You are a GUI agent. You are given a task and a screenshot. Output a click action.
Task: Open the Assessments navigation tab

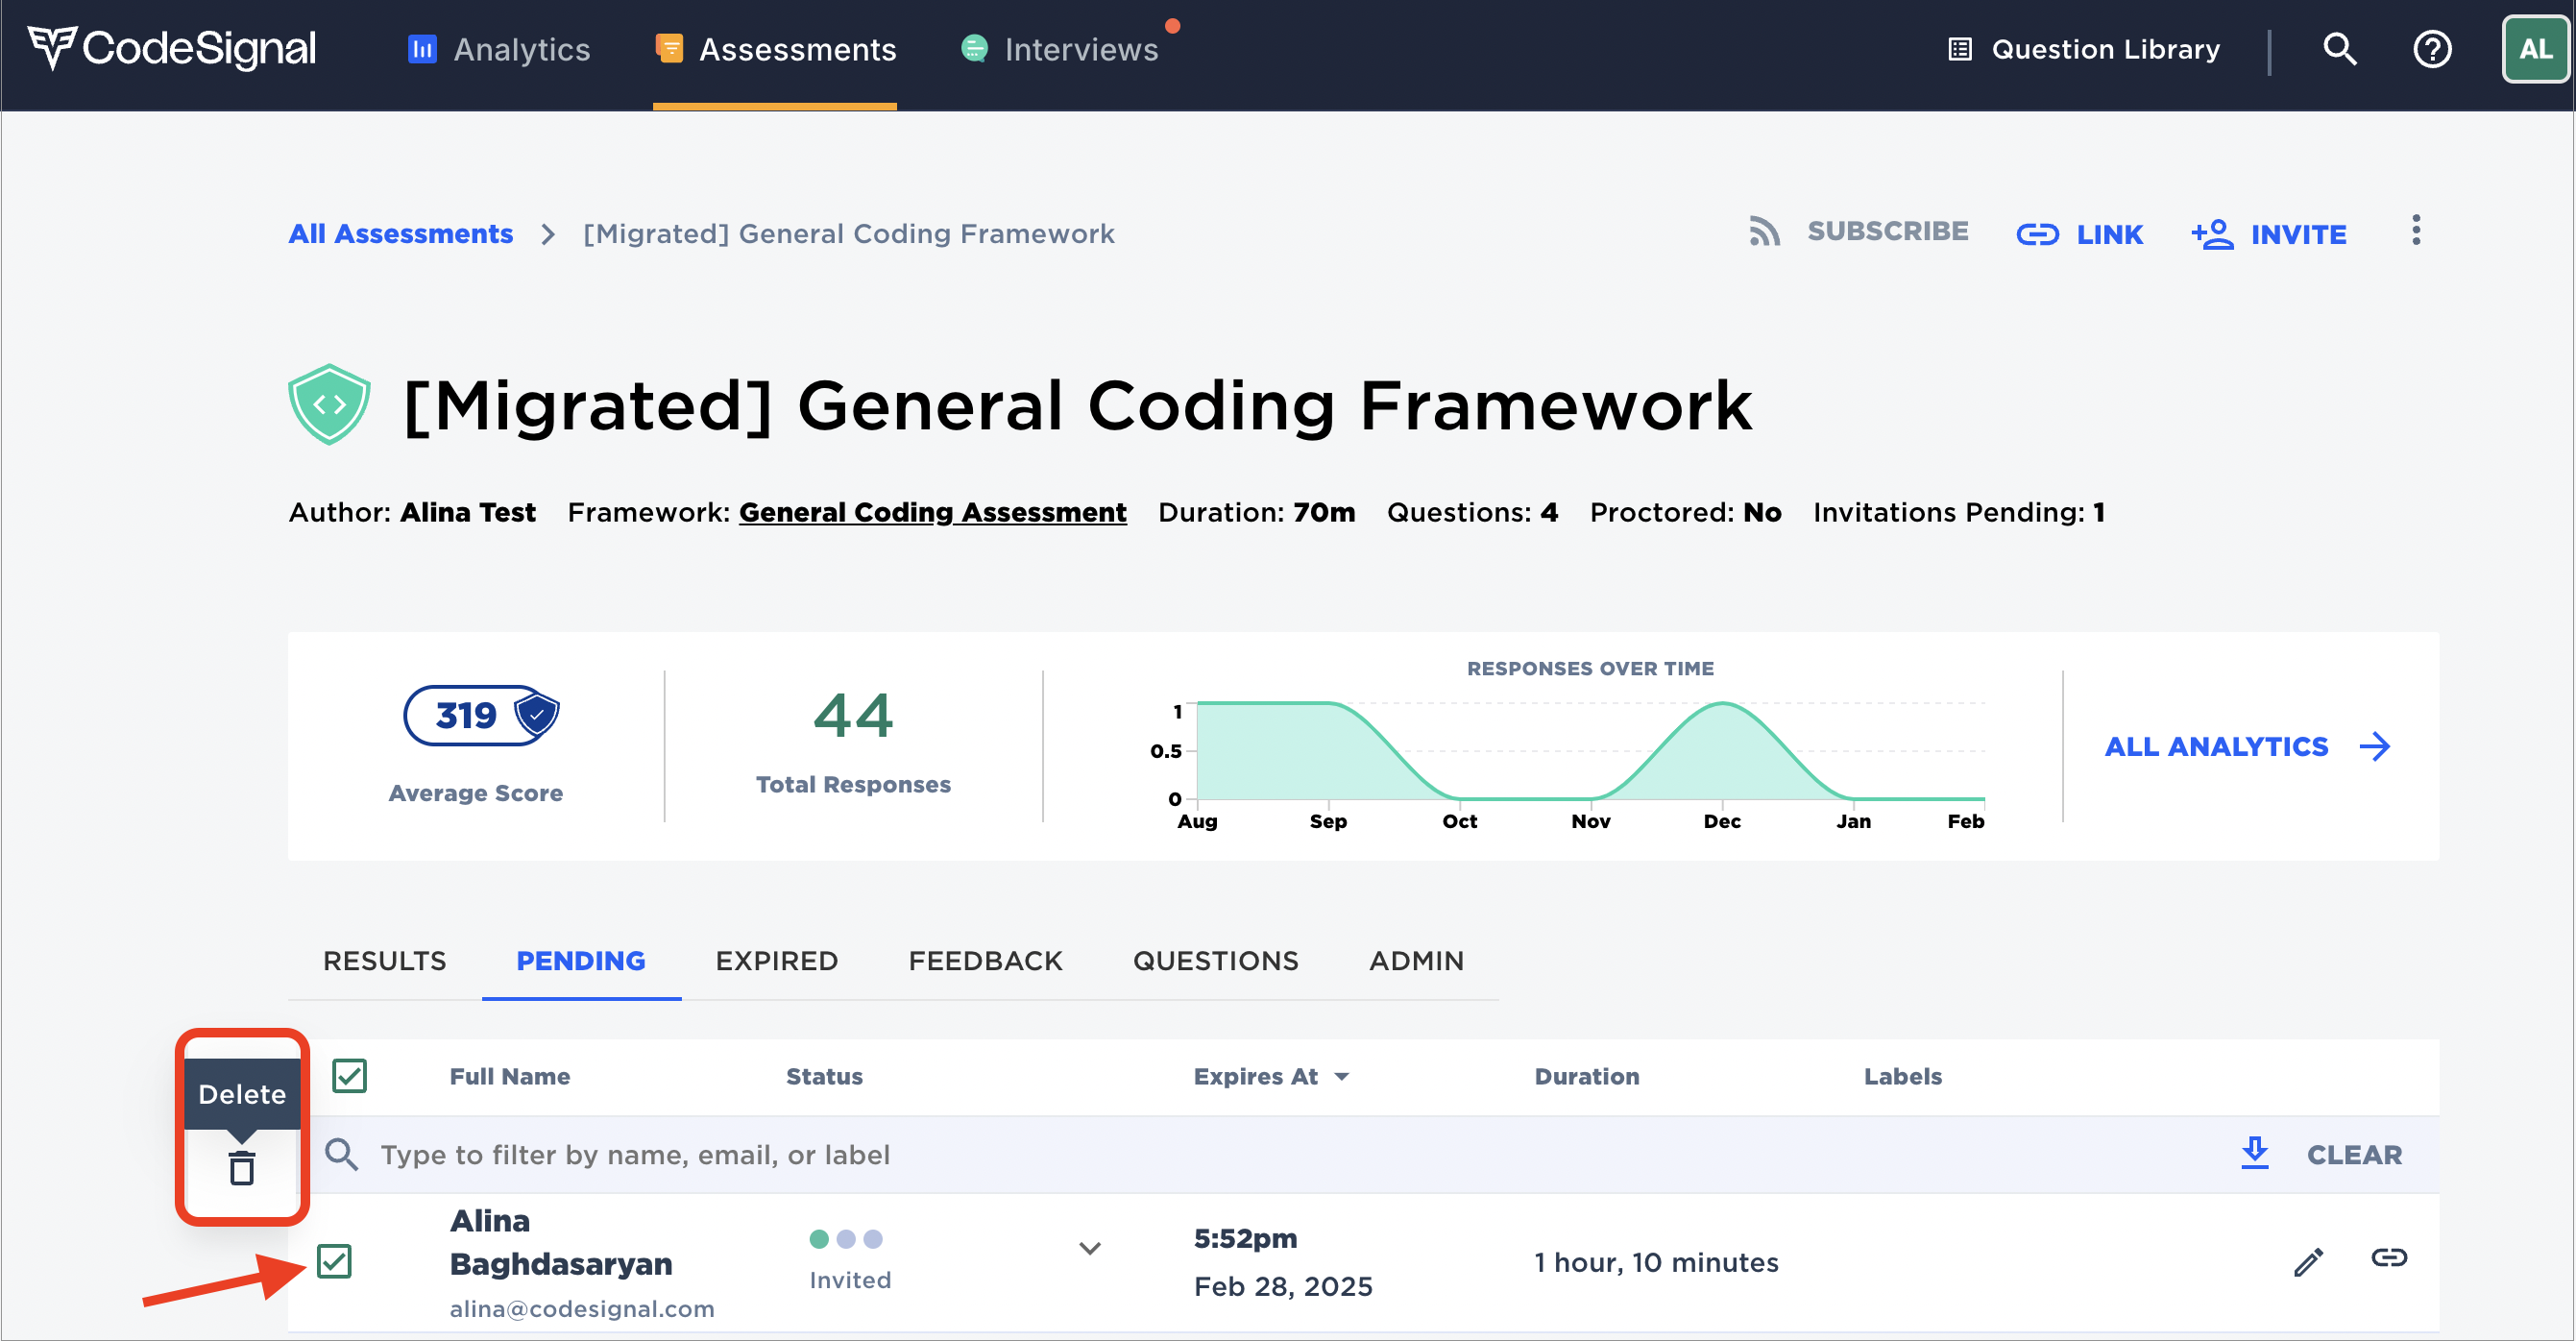click(776, 49)
